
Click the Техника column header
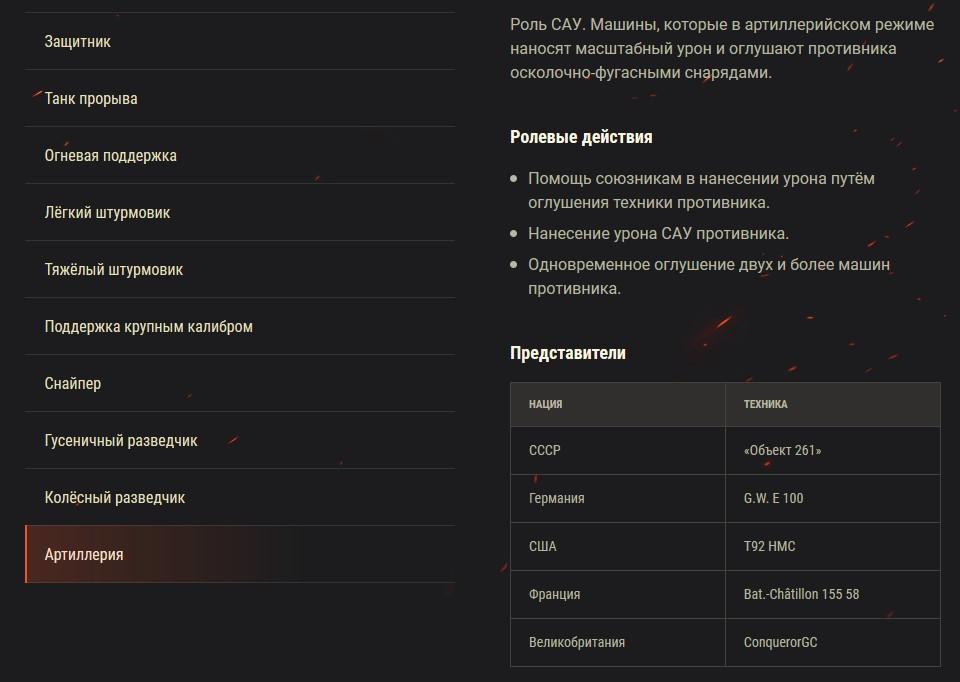[x=765, y=405]
